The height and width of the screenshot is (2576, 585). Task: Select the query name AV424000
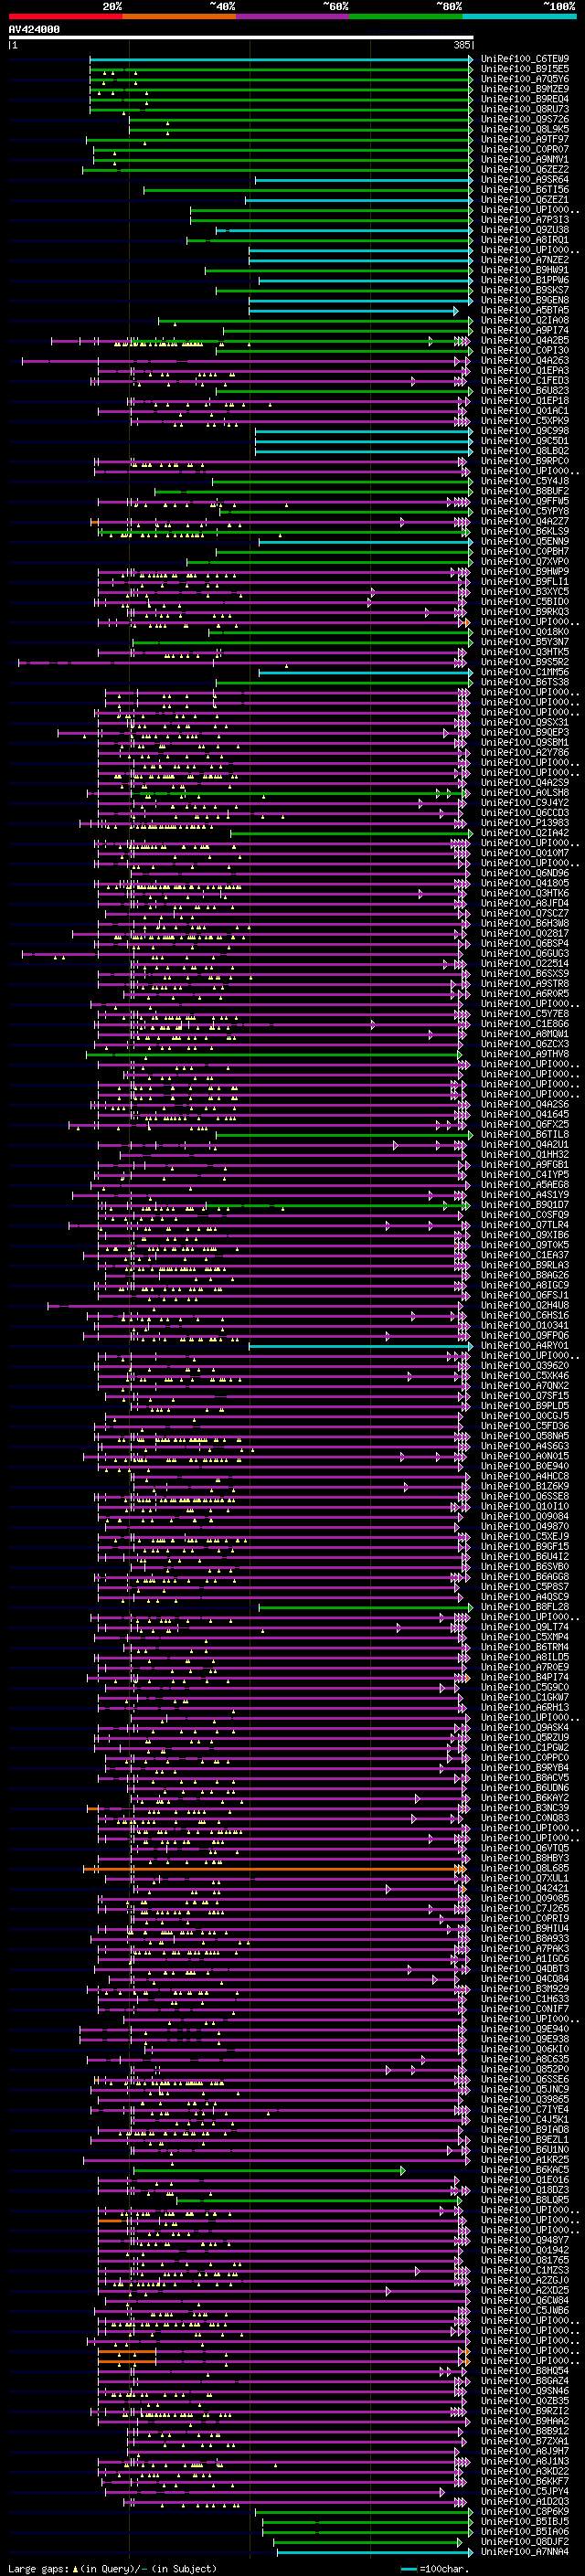(x=34, y=29)
